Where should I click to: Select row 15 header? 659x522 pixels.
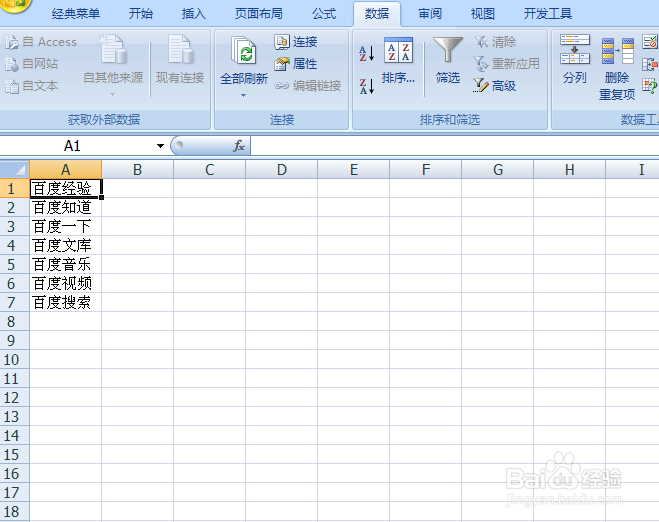(x=15, y=454)
